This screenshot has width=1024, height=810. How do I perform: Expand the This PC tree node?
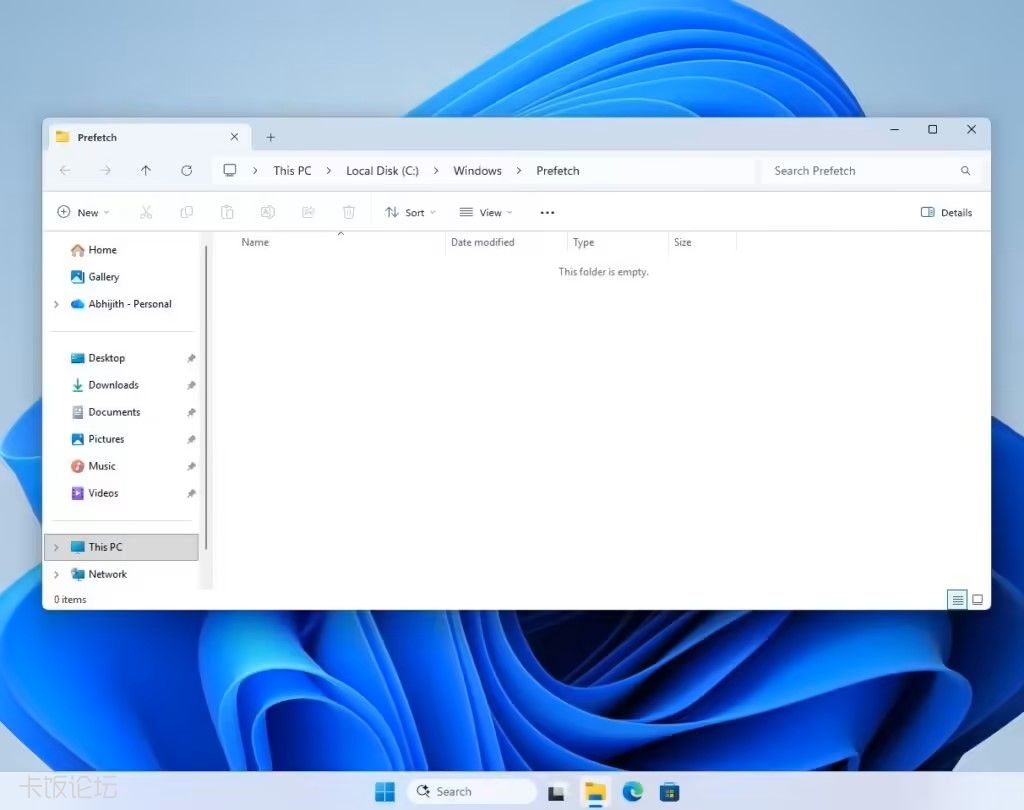pyautogui.click(x=56, y=547)
